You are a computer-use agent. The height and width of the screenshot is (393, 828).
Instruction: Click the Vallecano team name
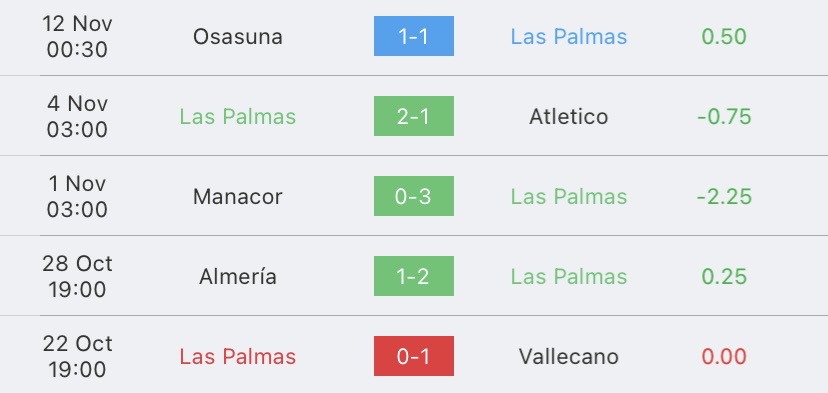tap(569, 357)
